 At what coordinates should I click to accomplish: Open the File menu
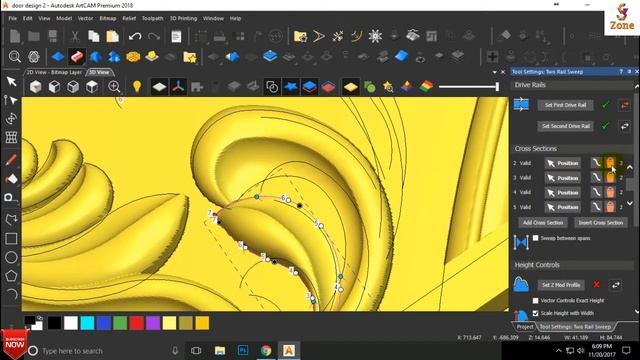pyautogui.click(x=13, y=18)
